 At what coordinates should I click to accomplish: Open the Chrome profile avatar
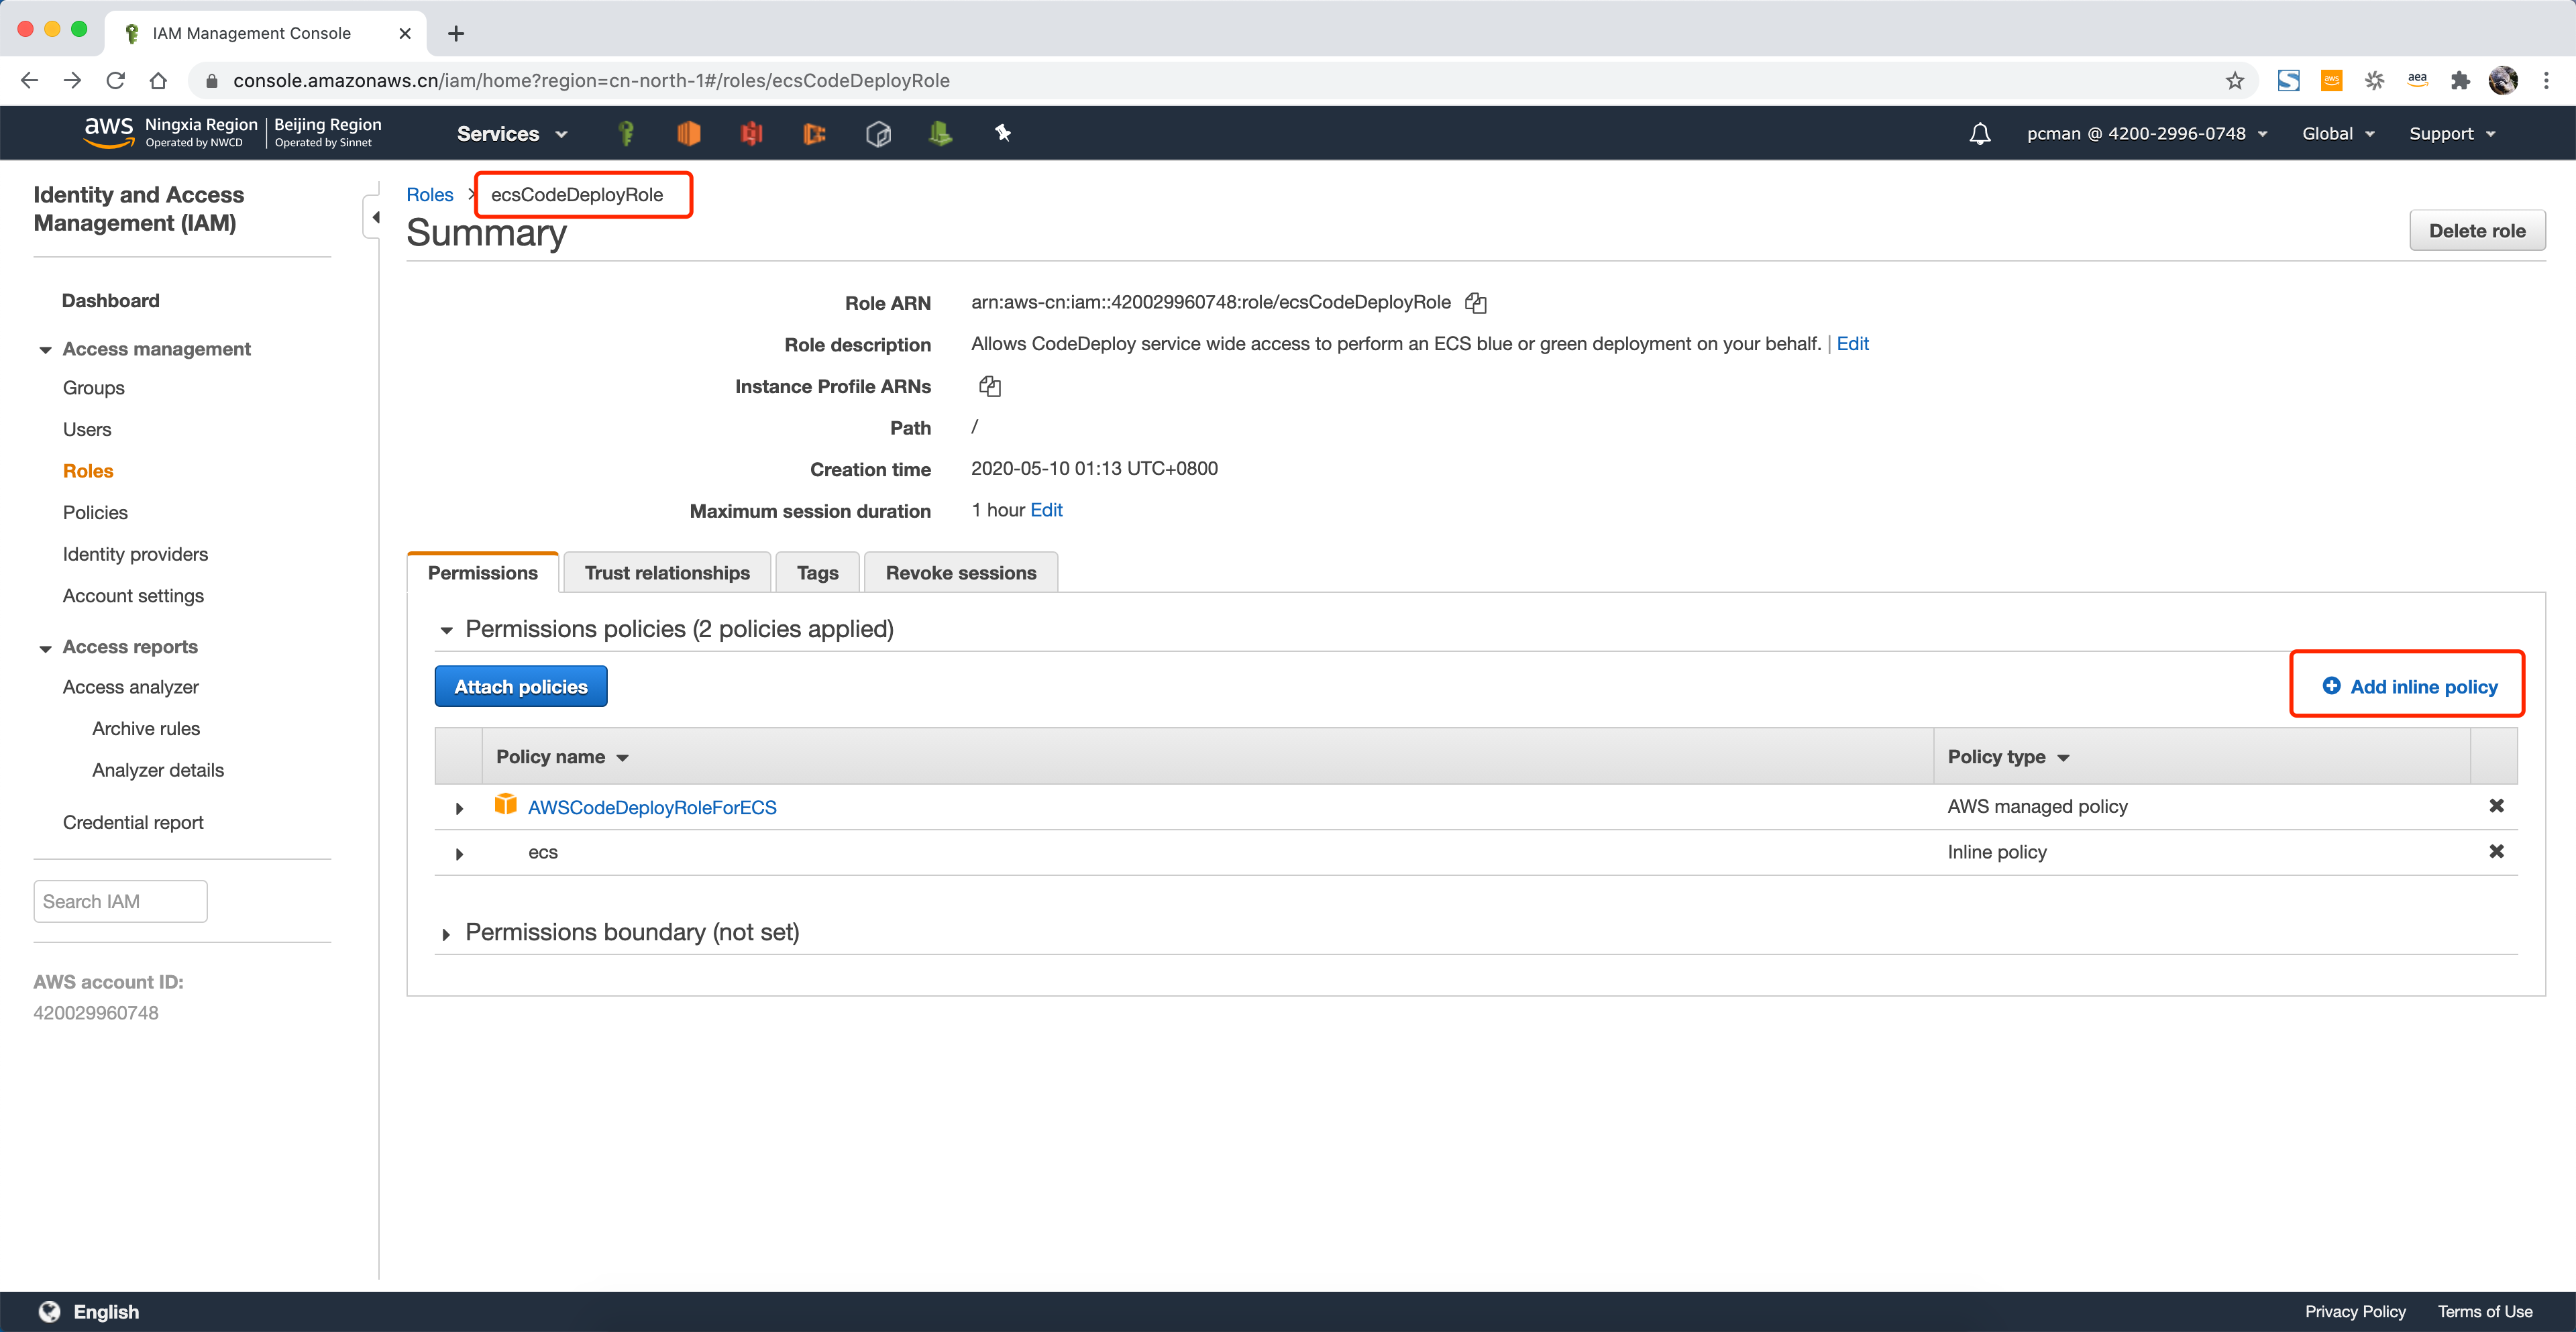[2503, 81]
